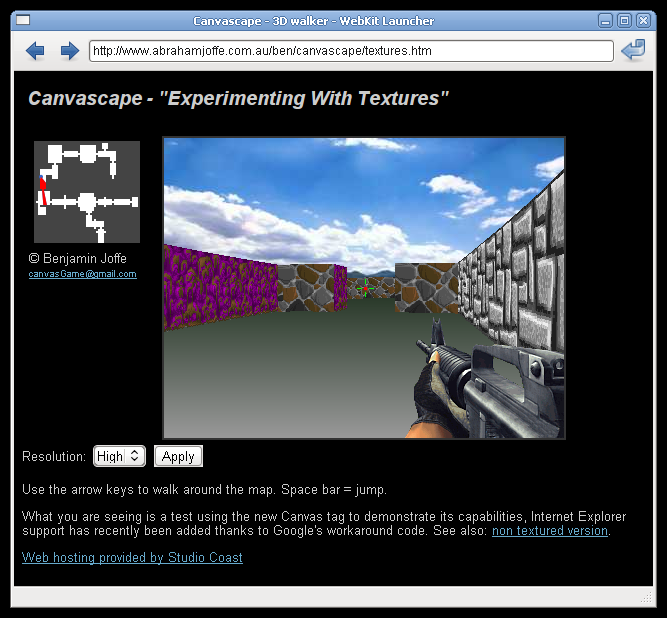The image size is (667, 618).
Task: Maximize the WebKit Launcher window
Action: (624, 20)
